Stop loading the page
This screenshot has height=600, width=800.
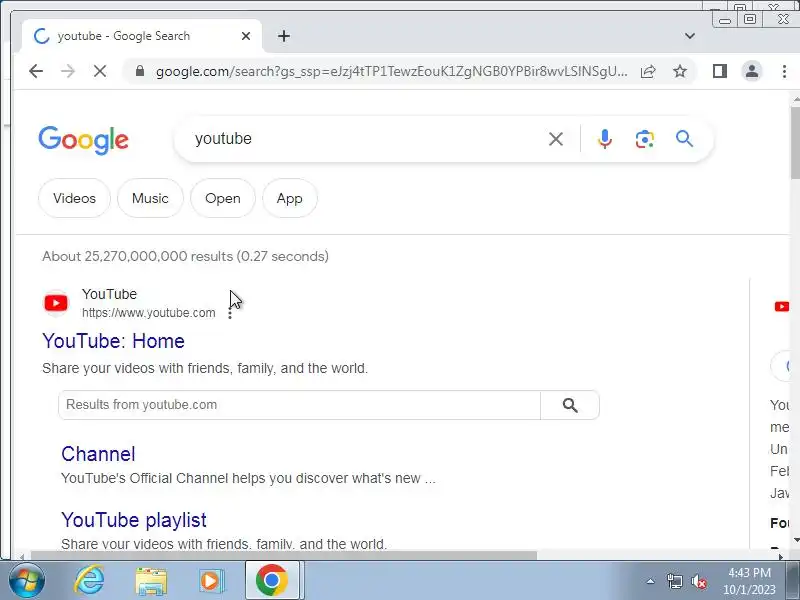[x=100, y=71]
